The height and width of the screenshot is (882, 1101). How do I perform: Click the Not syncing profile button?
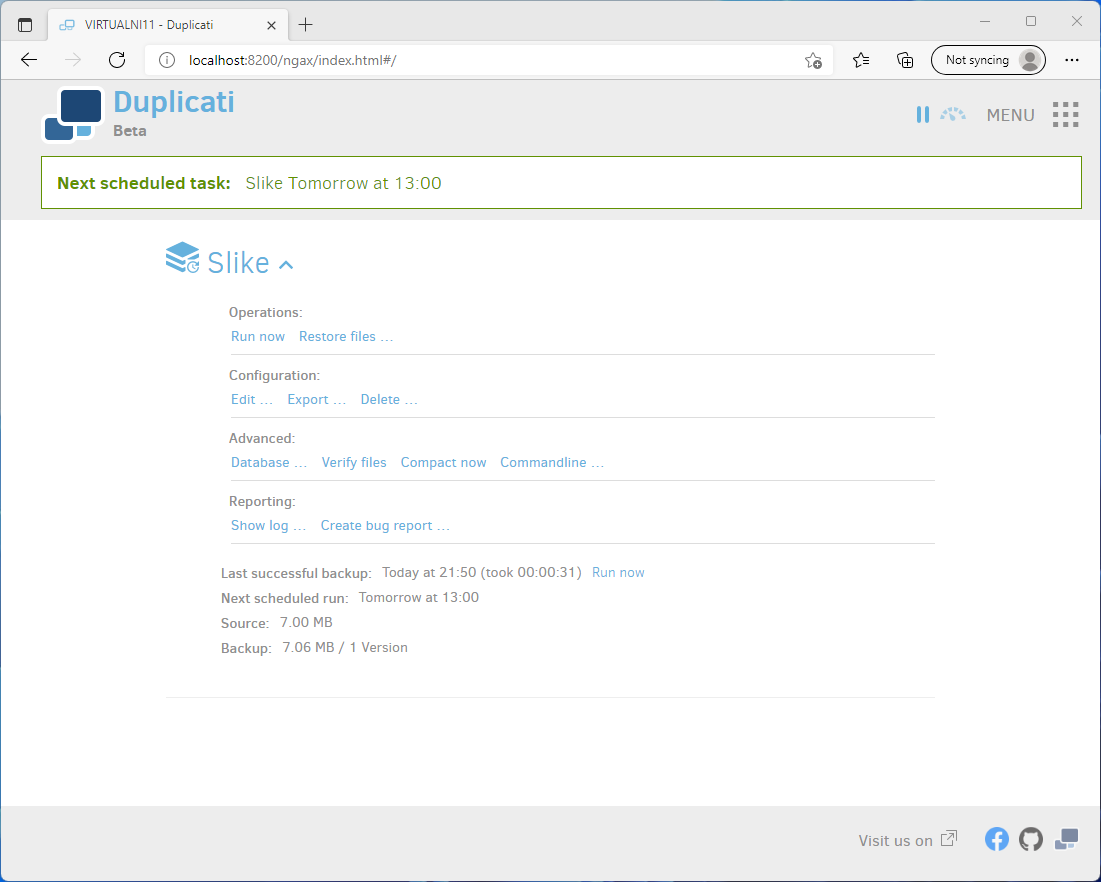coord(988,60)
